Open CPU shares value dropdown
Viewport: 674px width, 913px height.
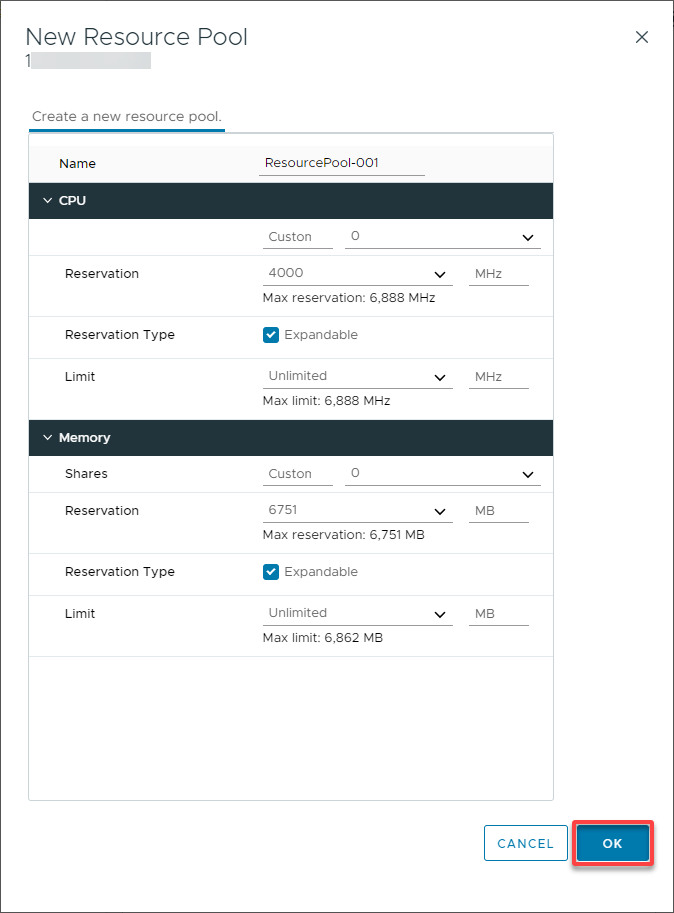[x=442, y=237]
